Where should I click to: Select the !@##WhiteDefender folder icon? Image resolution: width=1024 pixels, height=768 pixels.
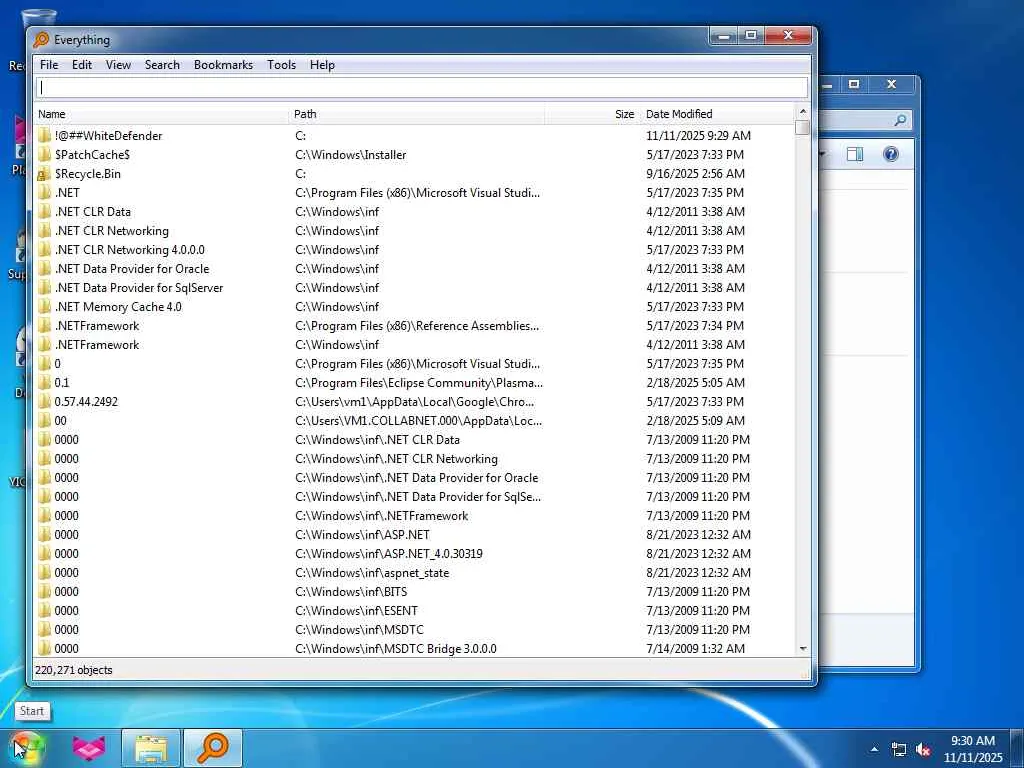tap(44, 136)
